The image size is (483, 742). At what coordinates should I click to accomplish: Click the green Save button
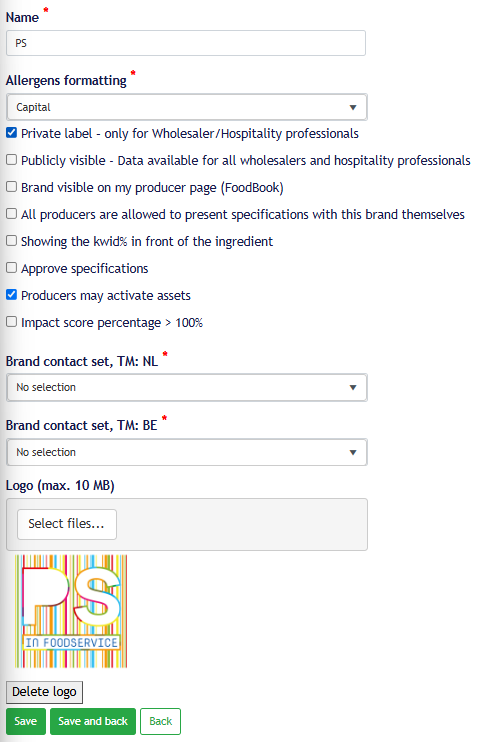tap(26, 721)
